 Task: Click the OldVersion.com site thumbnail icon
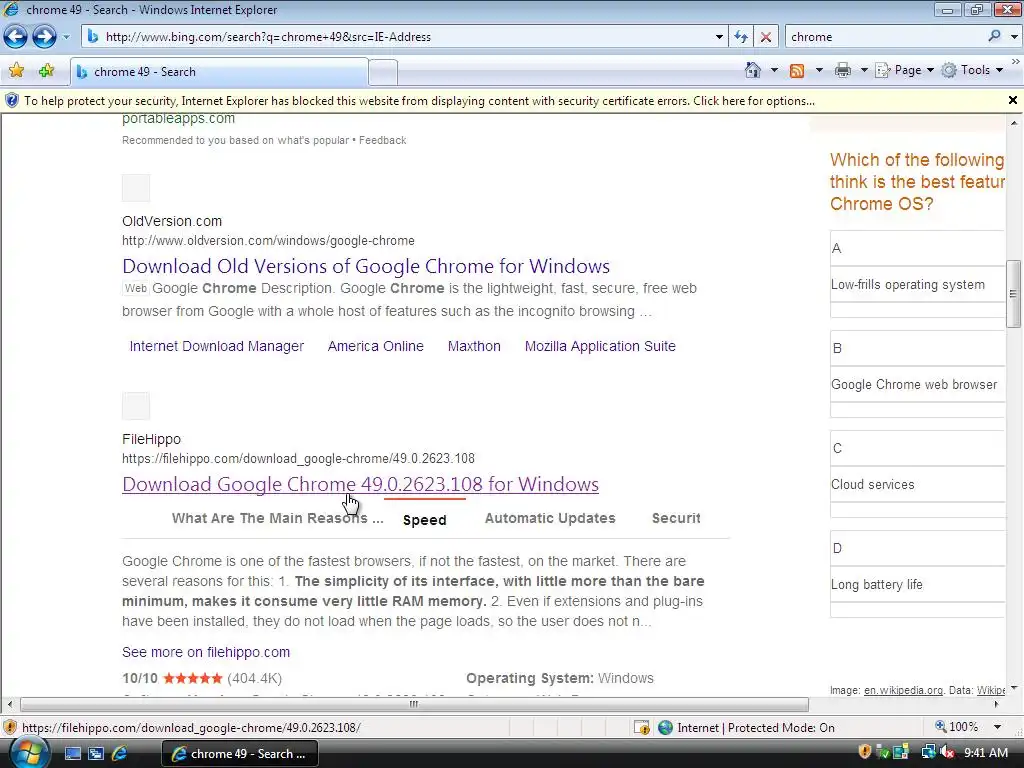pos(136,188)
